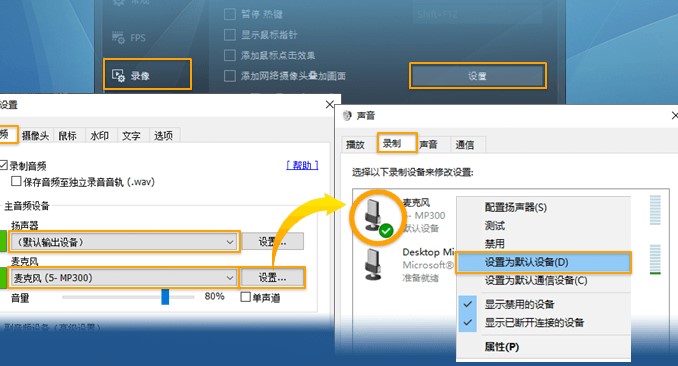Choose 配置扬声器(S) in context menu
The width and height of the screenshot is (678, 366).
click(x=544, y=207)
